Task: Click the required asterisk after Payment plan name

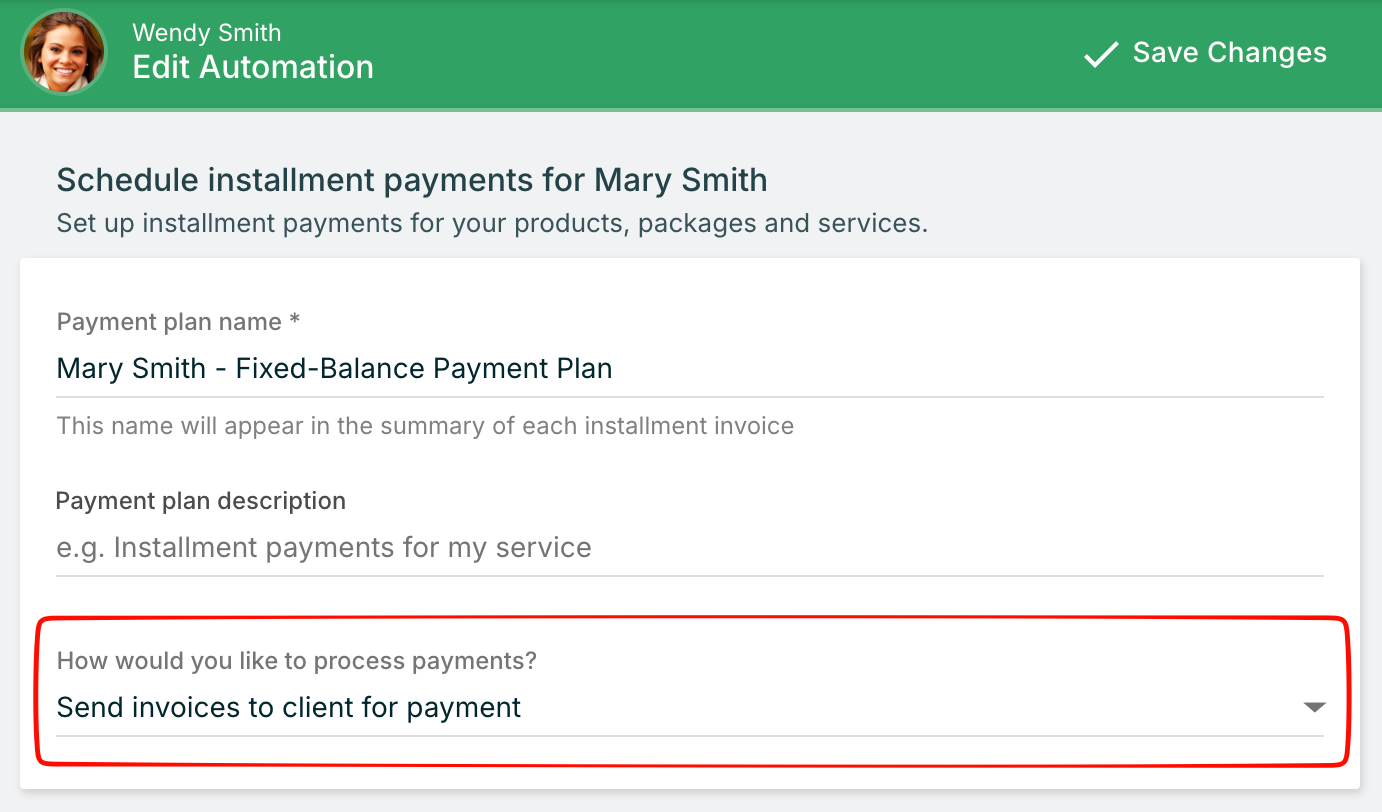Action: tap(294, 322)
